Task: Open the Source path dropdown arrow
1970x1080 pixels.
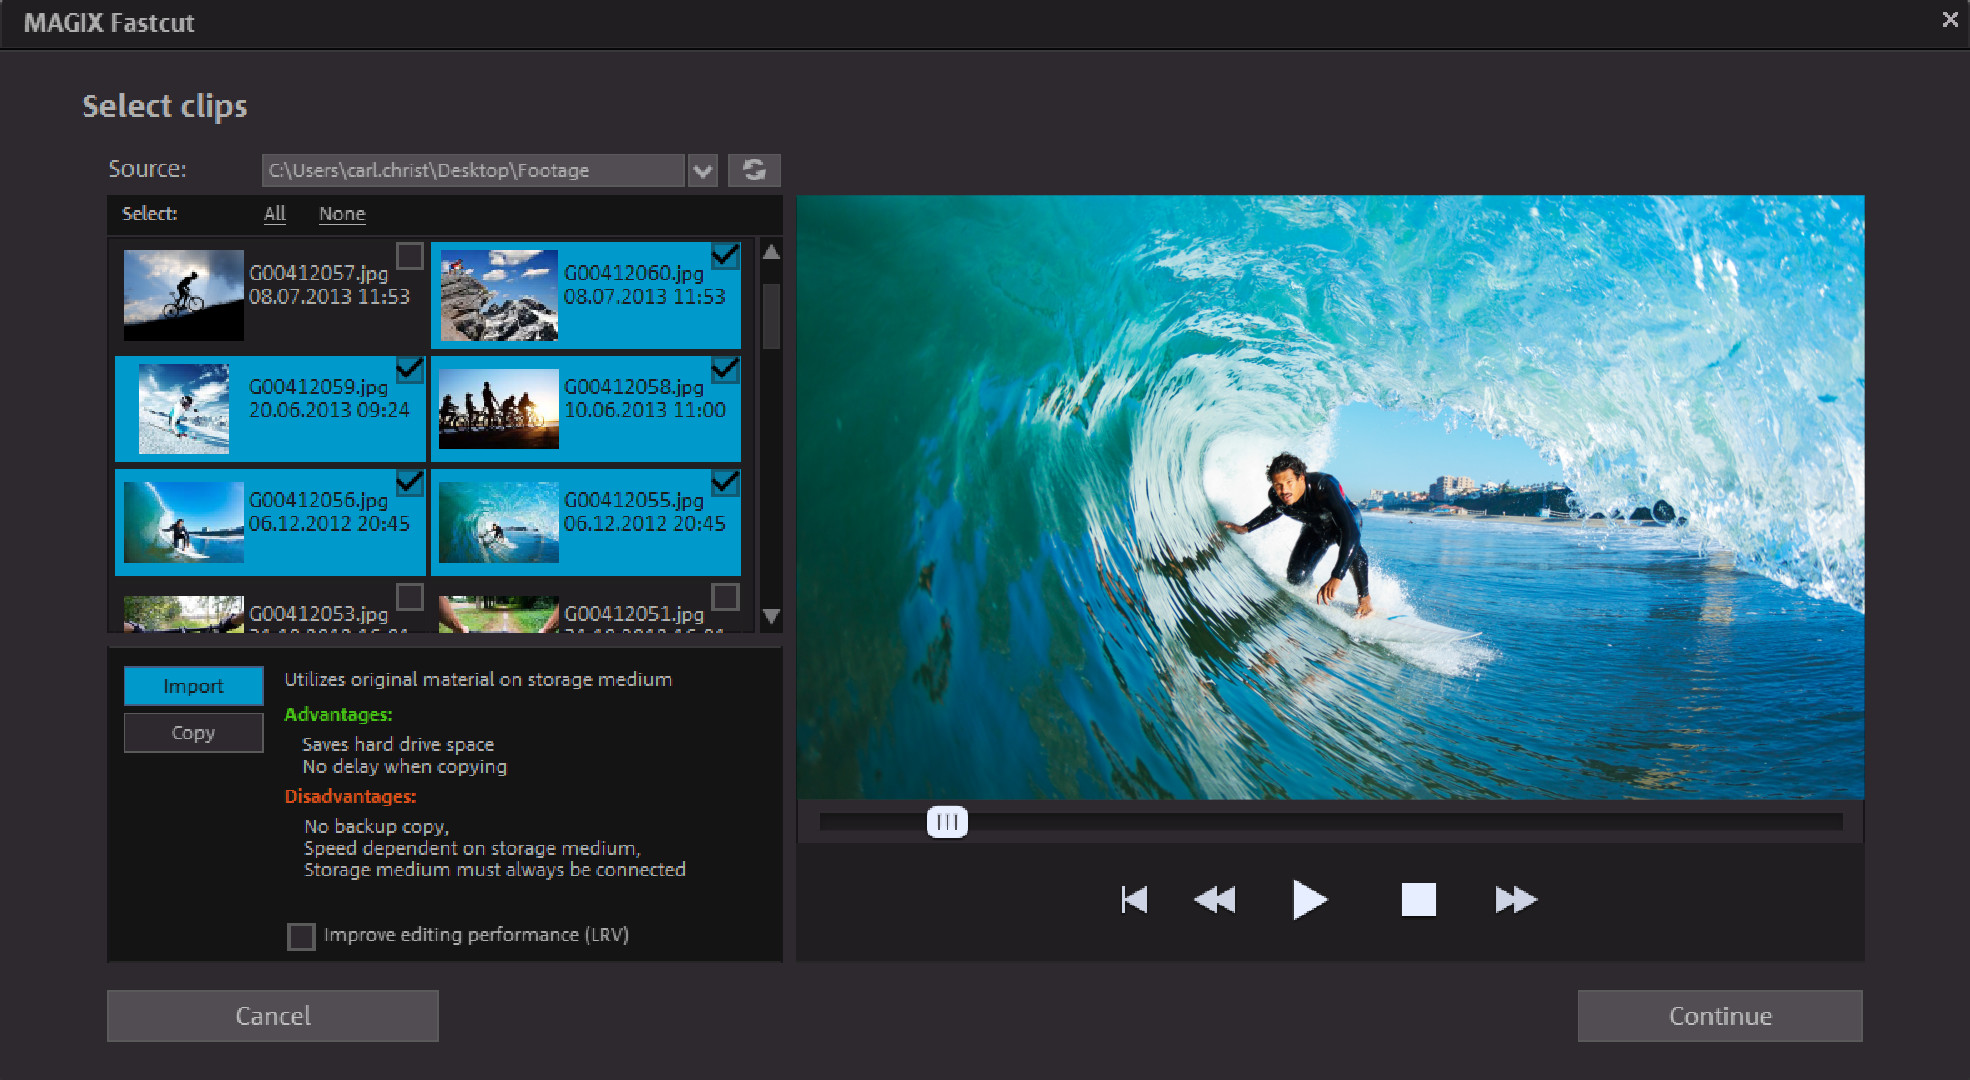Action: pos(703,171)
